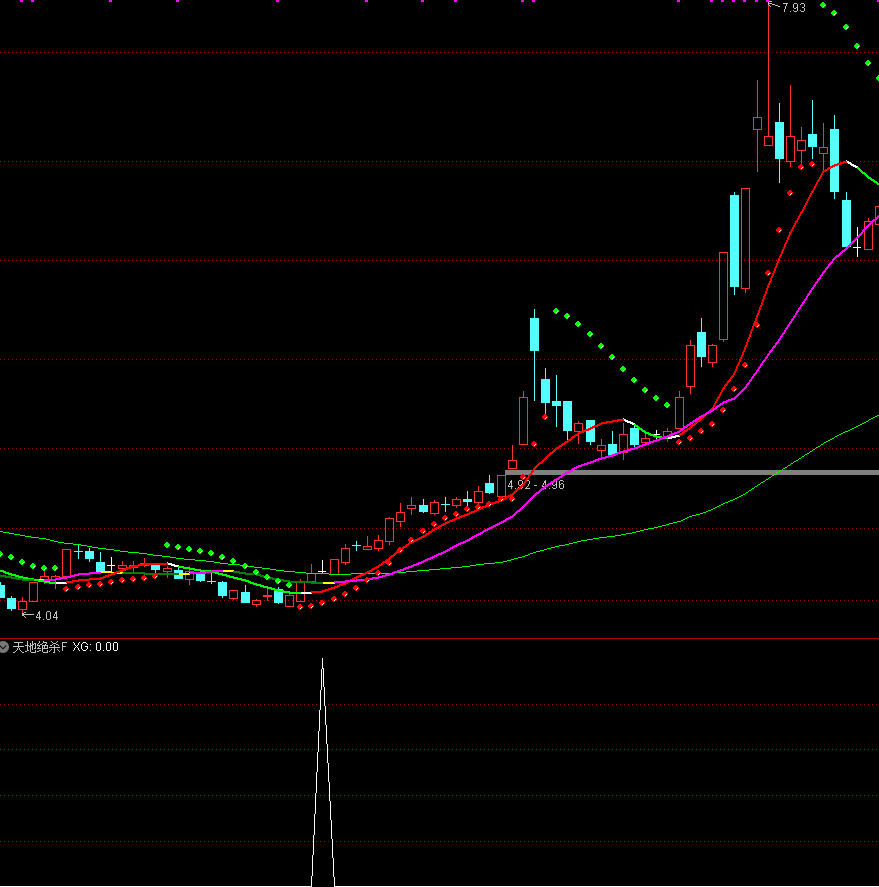
Task: Click the gray horizontal gap bar
Action: click(700, 472)
